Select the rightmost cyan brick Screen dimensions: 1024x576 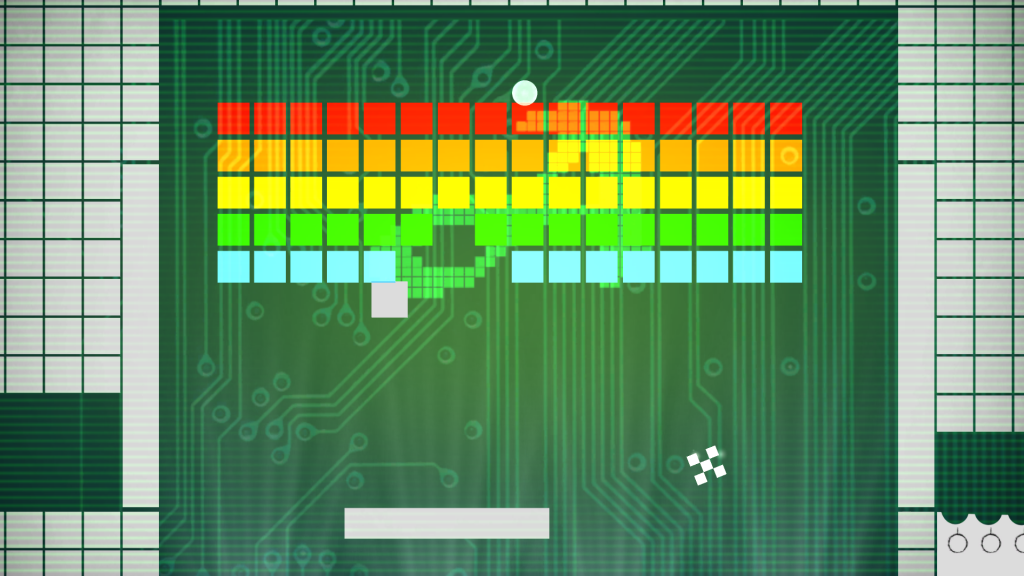[x=786, y=267]
